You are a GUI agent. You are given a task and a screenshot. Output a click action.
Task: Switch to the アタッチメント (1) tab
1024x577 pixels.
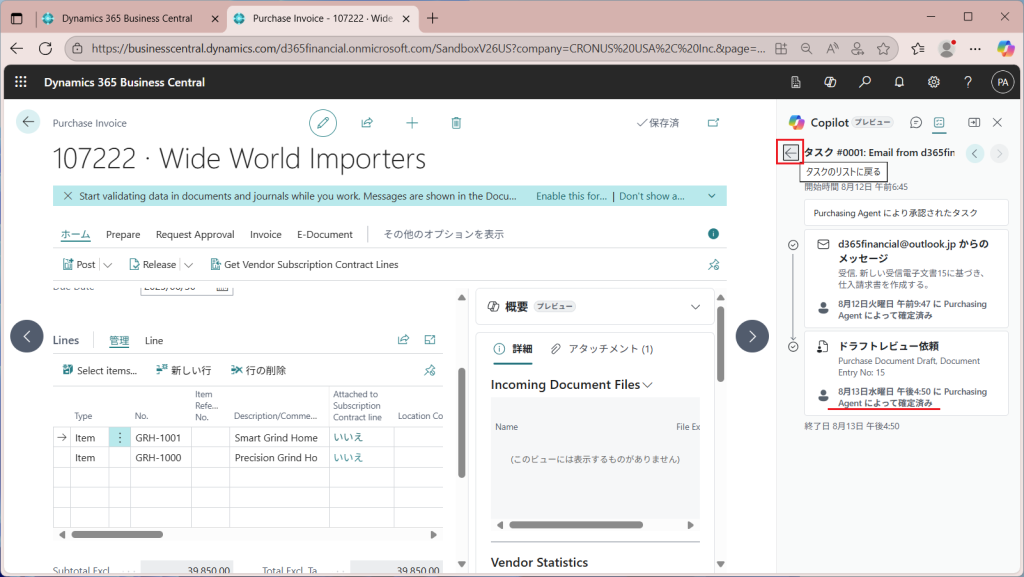pos(601,349)
